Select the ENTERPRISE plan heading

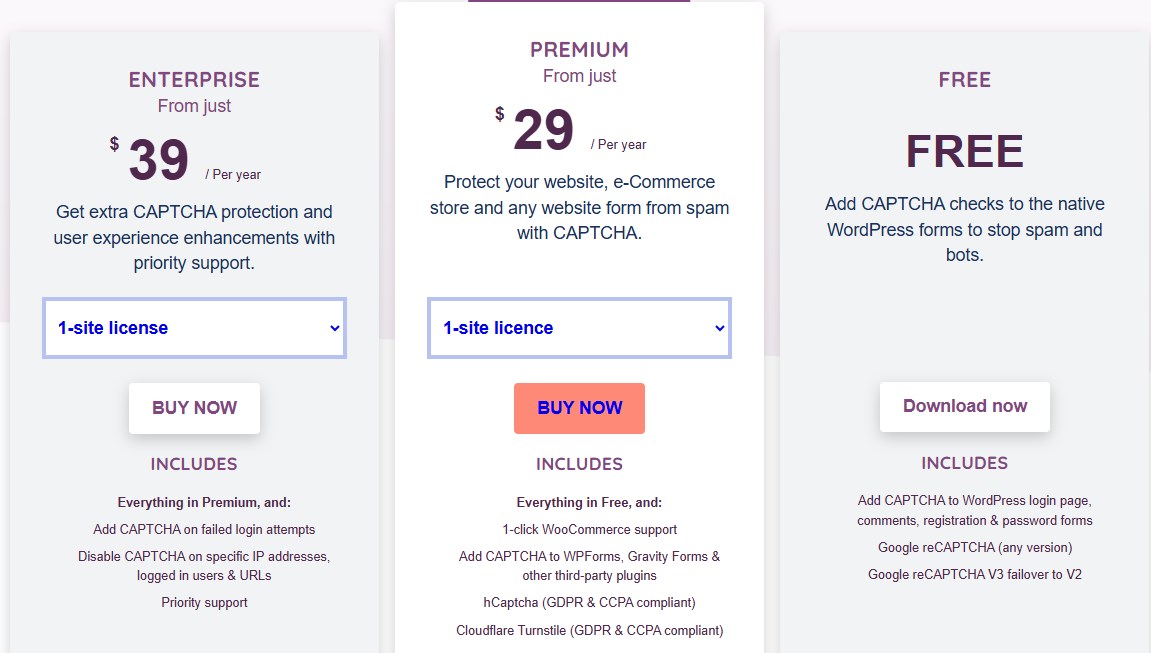[194, 80]
